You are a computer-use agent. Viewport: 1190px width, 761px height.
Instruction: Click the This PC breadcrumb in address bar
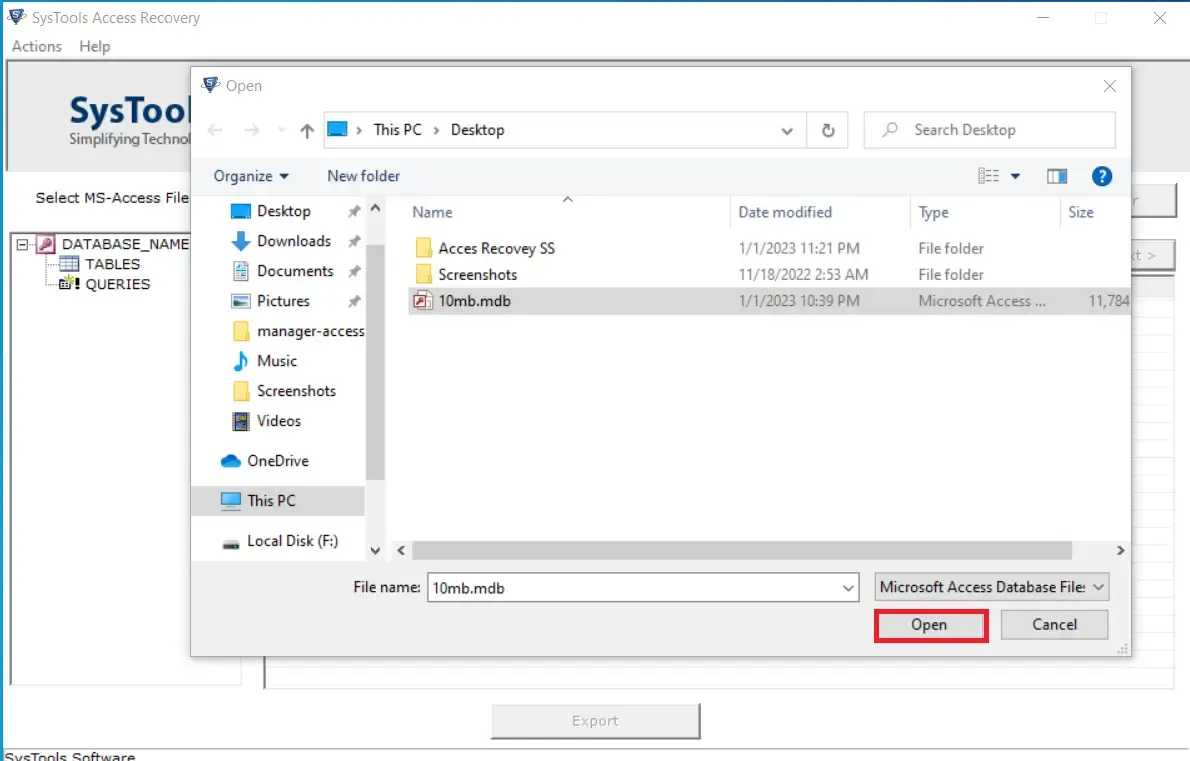pos(397,130)
